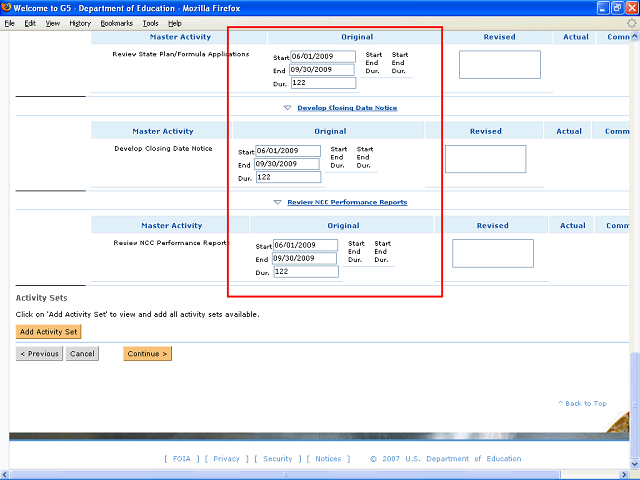
Task: Click Start date field for Review State Plan
Action: 323,56
